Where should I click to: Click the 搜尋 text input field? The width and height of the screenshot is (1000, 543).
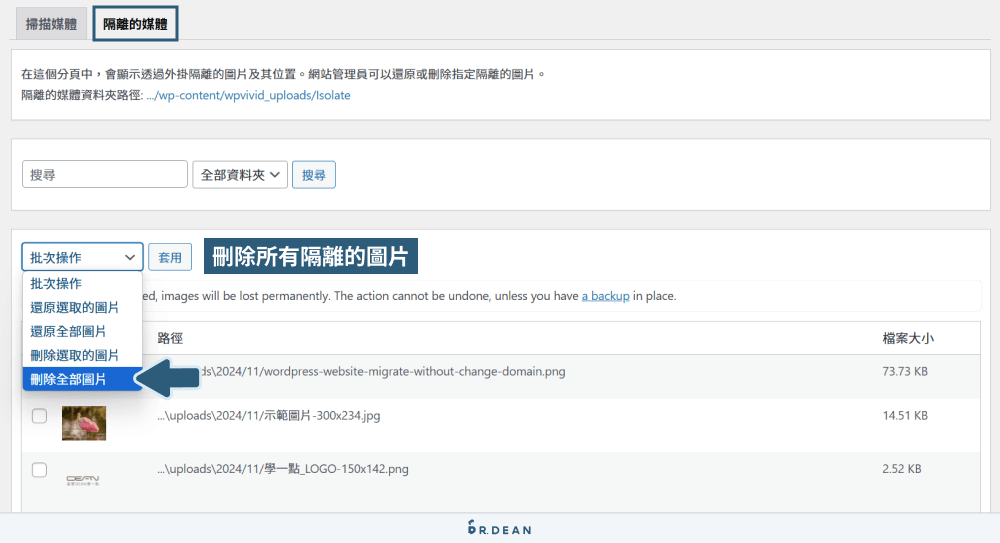(105, 174)
